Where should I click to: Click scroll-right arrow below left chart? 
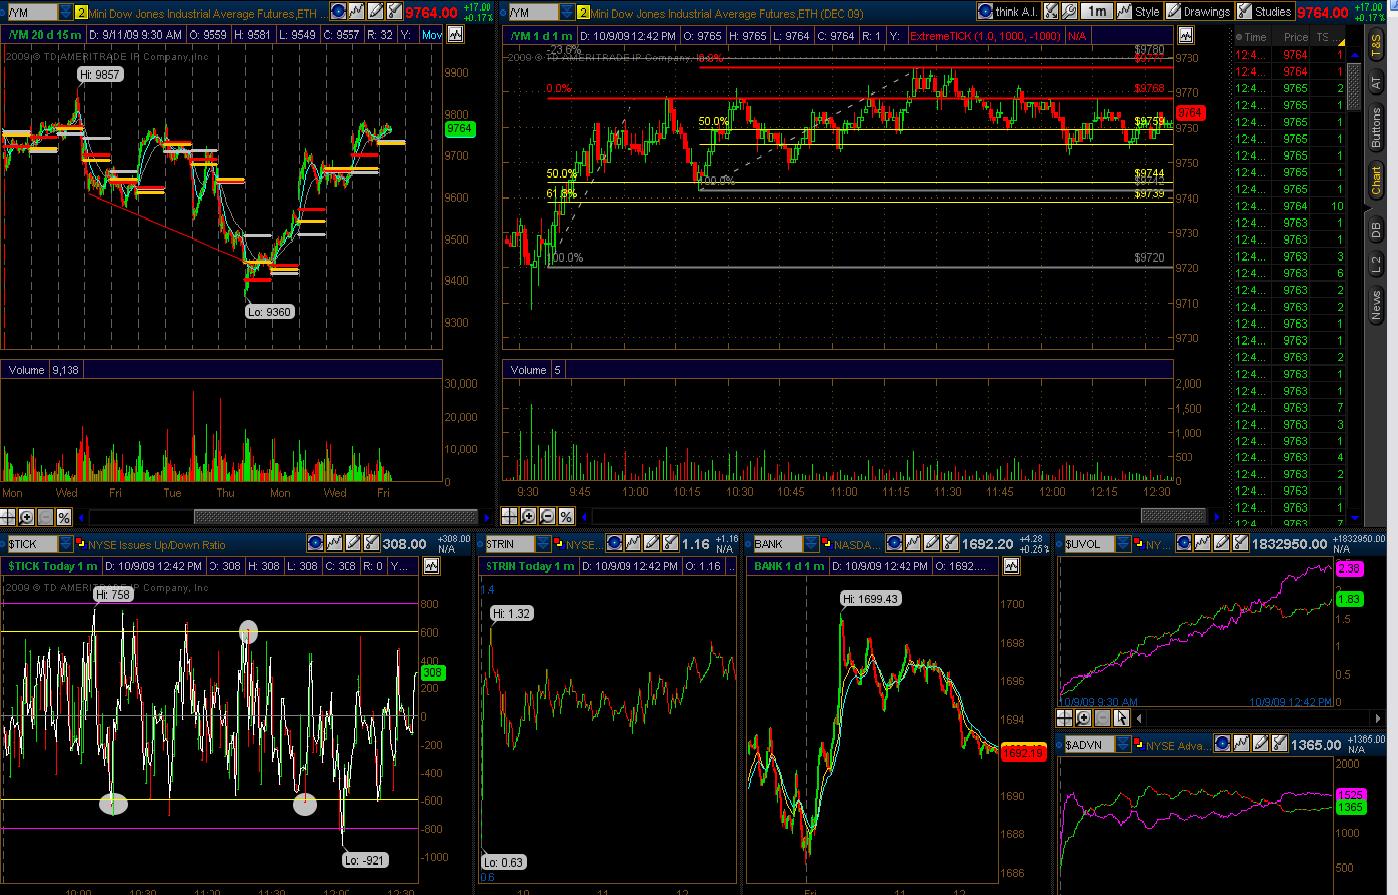pyautogui.click(x=486, y=516)
